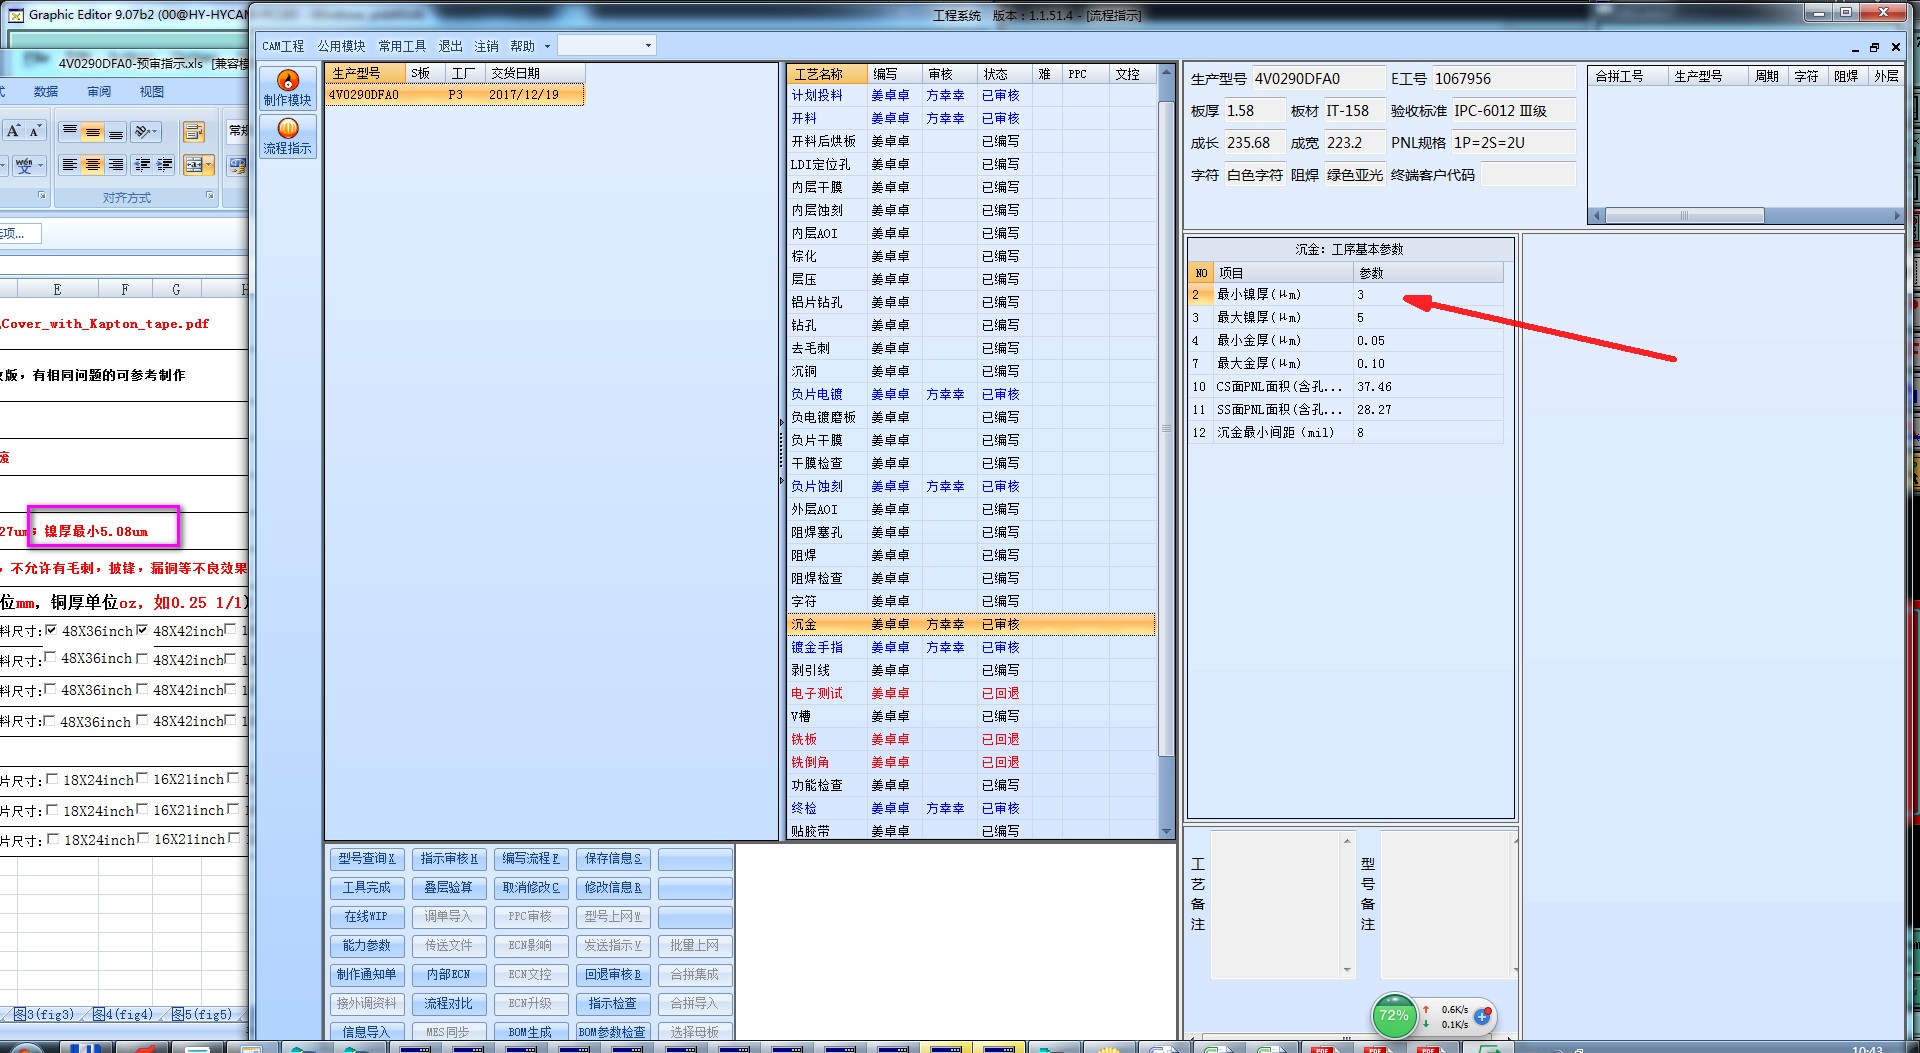Select the 计划投料 process row
The image size is (1920, 1053).
971,95
